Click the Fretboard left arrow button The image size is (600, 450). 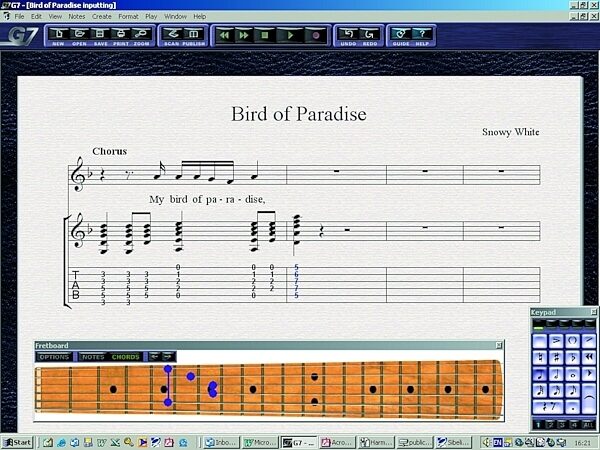point(154,357)
